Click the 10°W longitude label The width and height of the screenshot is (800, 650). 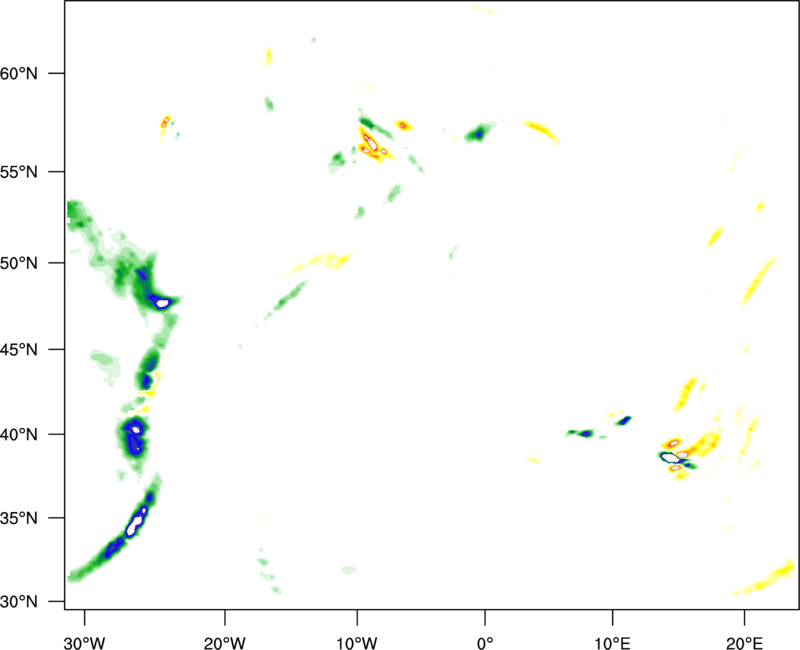pyautogui.click(x=357, y=643)
